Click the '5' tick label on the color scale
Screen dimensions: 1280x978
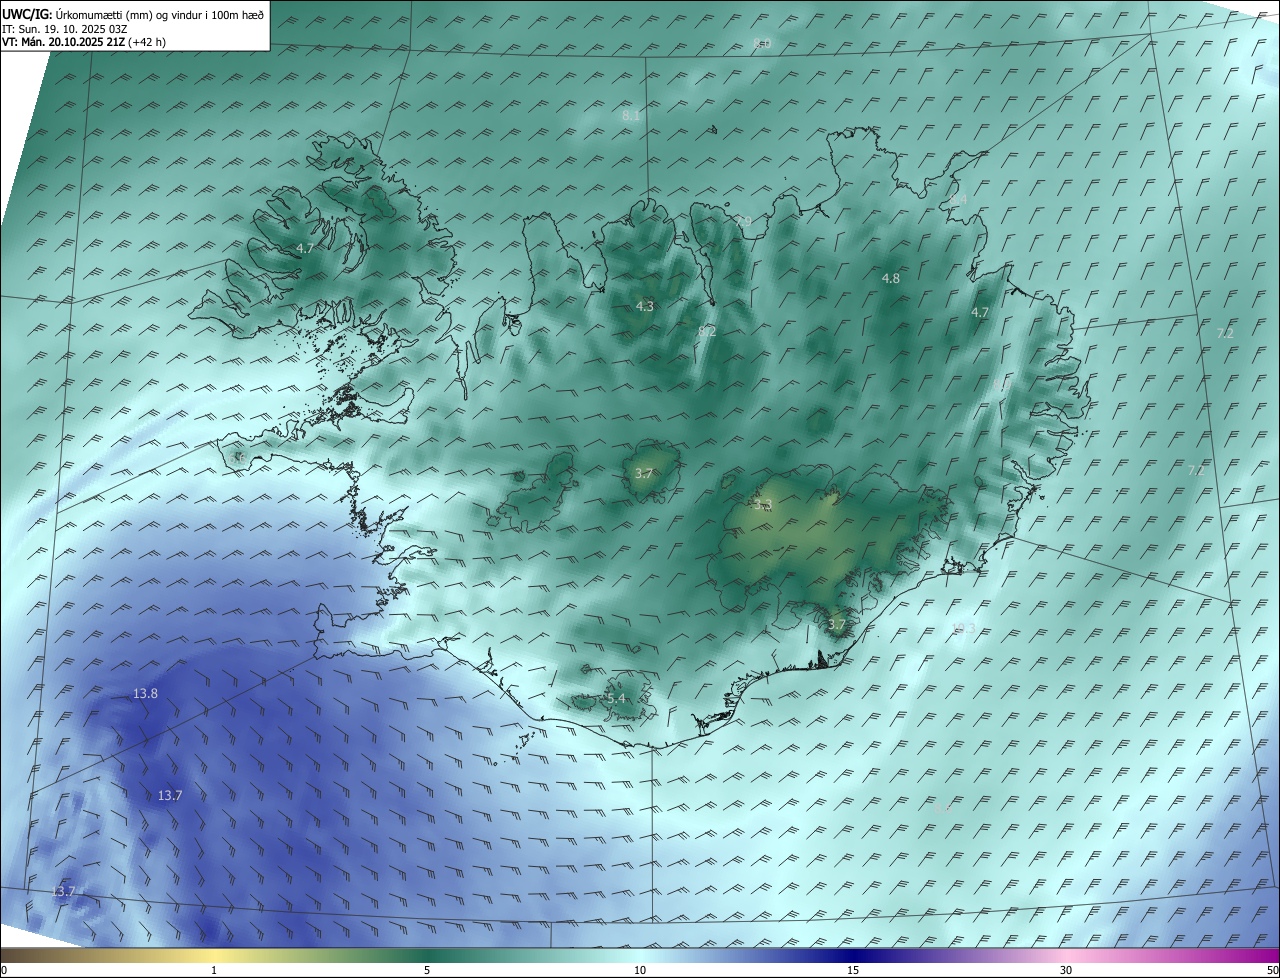coord(427,970)
